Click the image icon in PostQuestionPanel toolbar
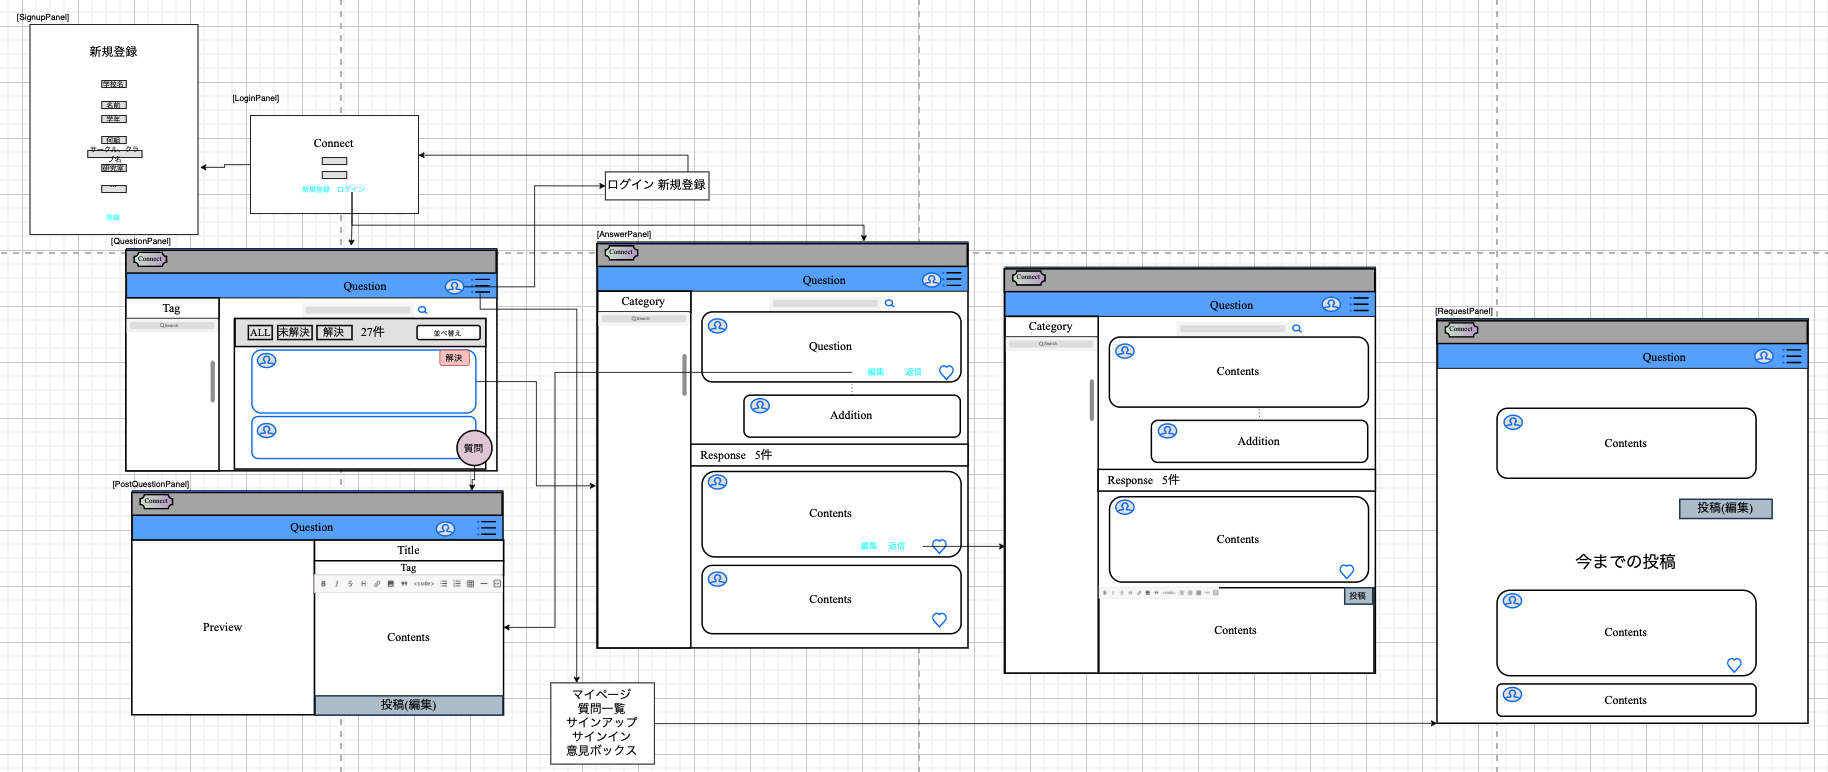The width and height of the screenshot is (1828, 772). click(391, 584)
